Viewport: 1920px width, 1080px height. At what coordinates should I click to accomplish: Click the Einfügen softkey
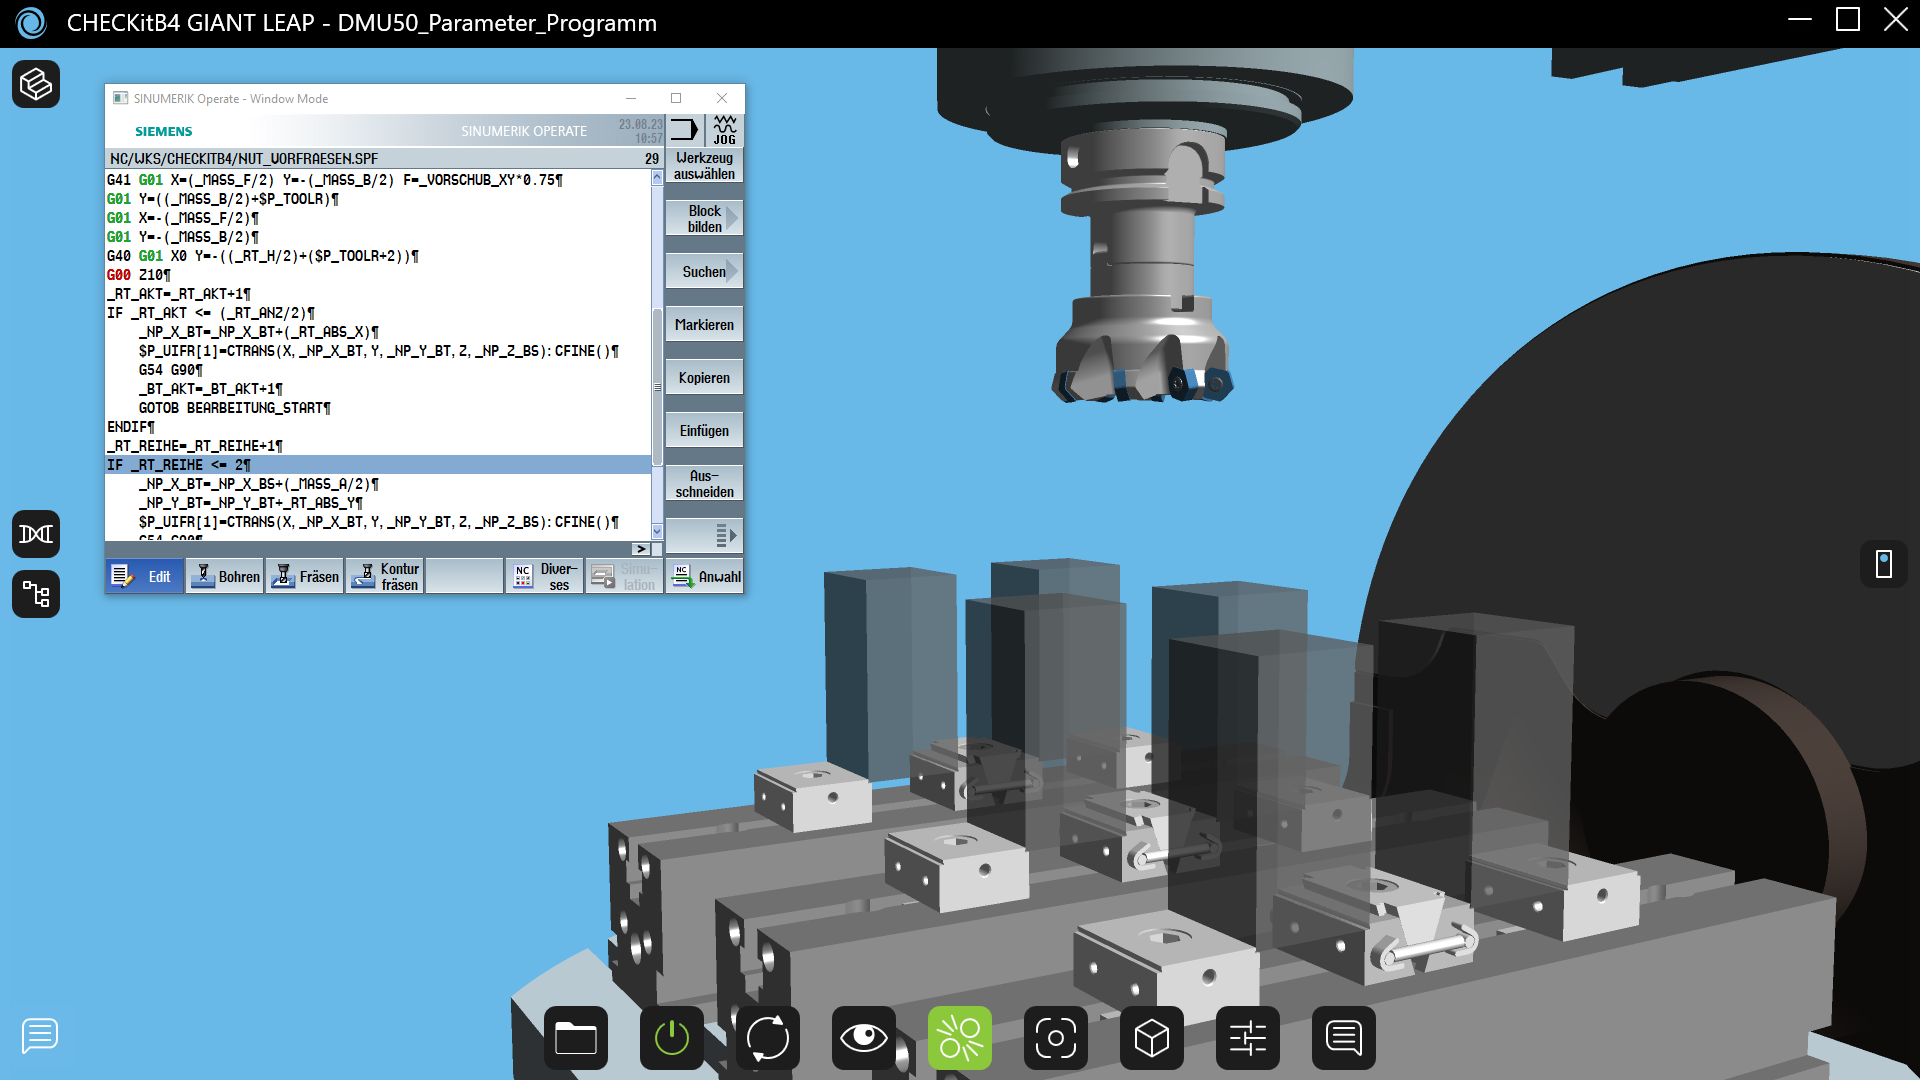pos(704,431)
